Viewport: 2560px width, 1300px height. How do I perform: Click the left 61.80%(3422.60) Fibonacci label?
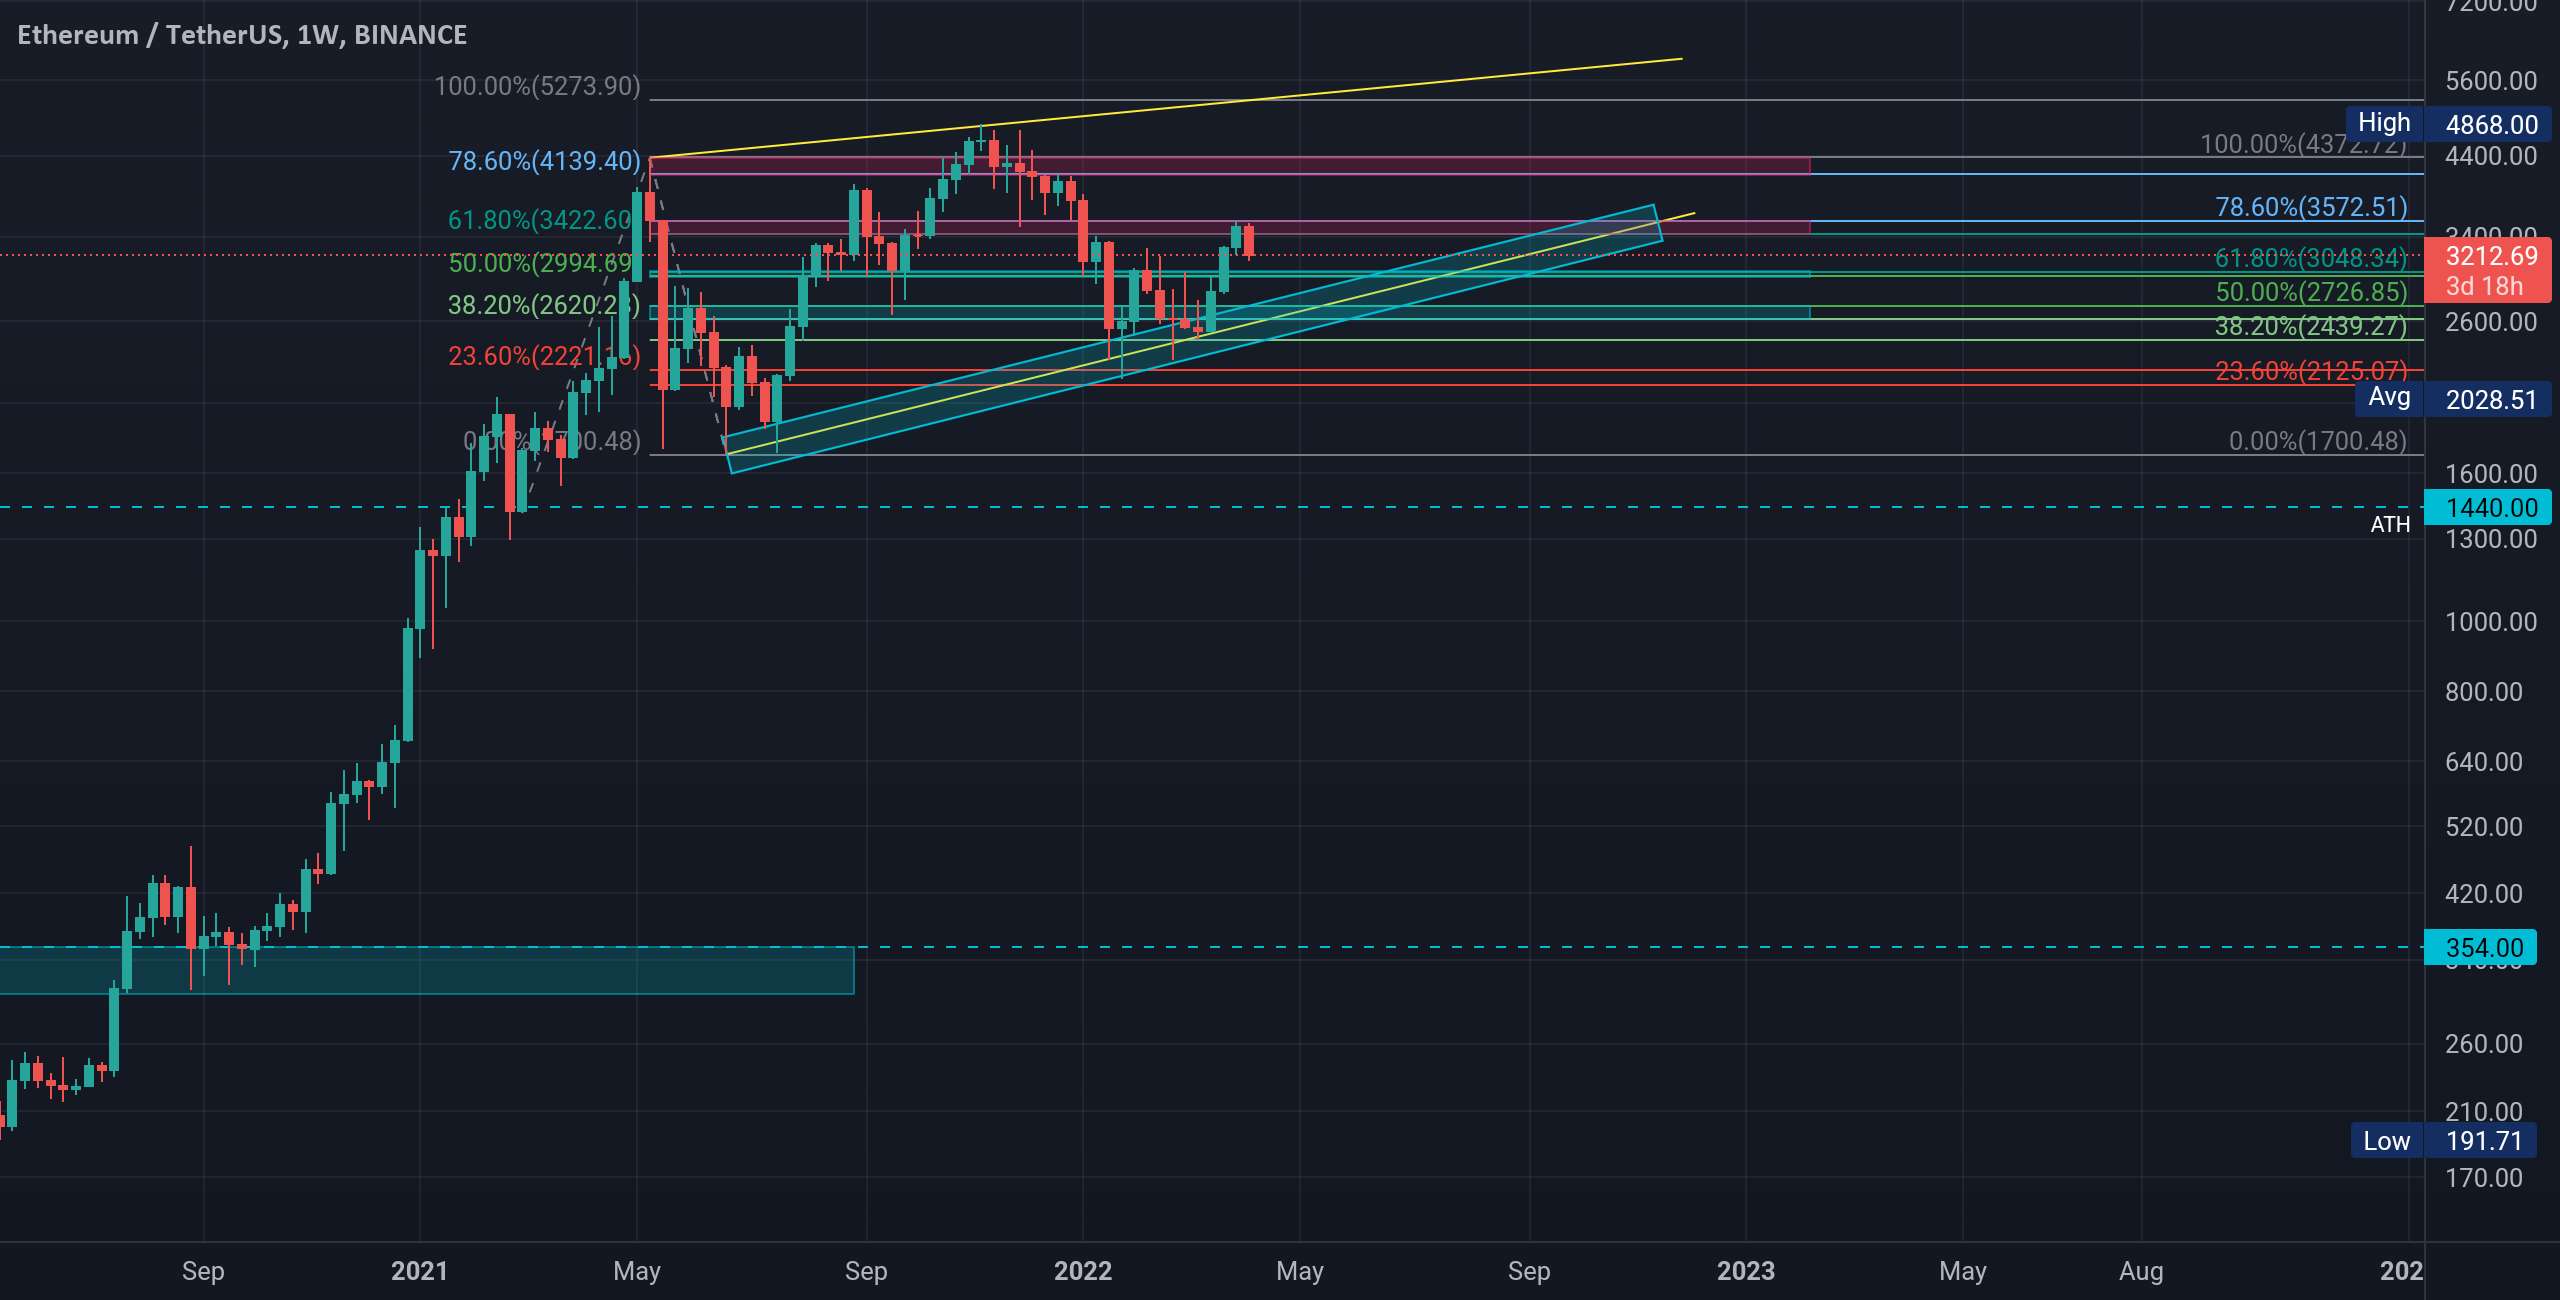[540, 220]
